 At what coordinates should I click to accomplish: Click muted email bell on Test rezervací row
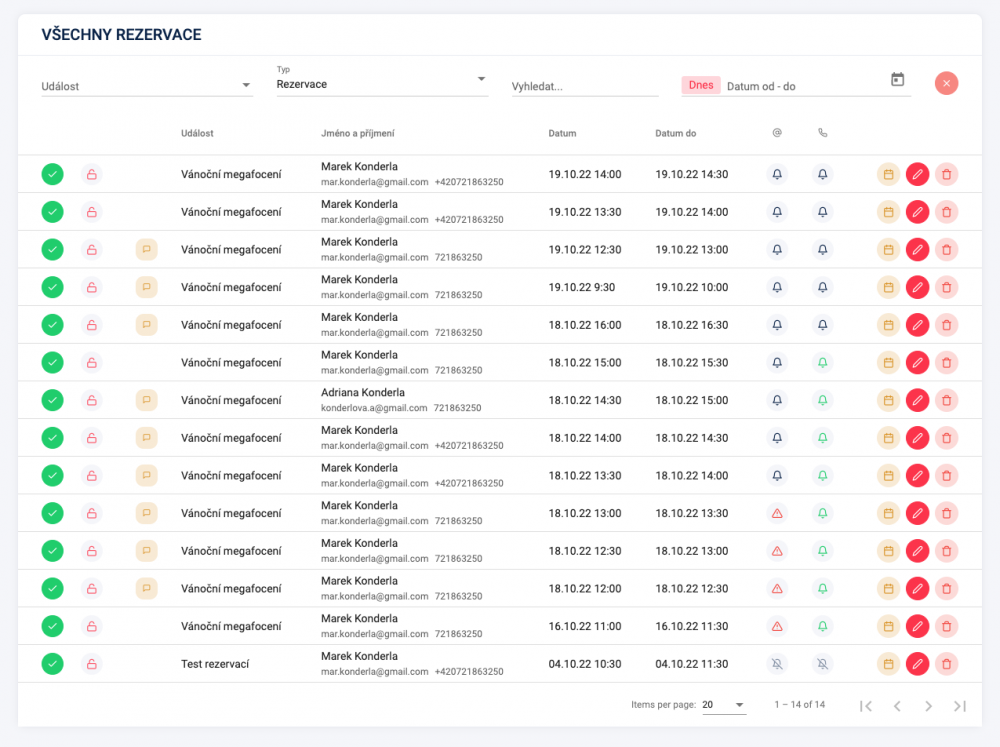[x=777, y=663]
